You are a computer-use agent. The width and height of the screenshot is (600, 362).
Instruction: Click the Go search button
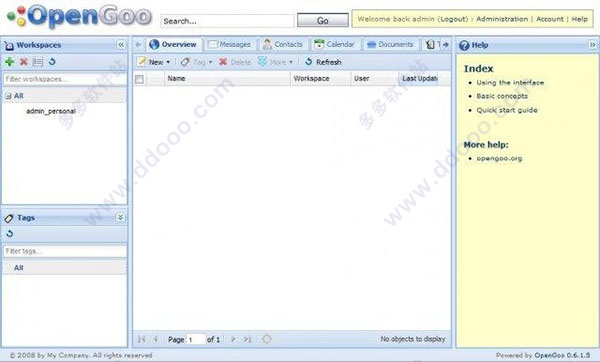[323, 21]
